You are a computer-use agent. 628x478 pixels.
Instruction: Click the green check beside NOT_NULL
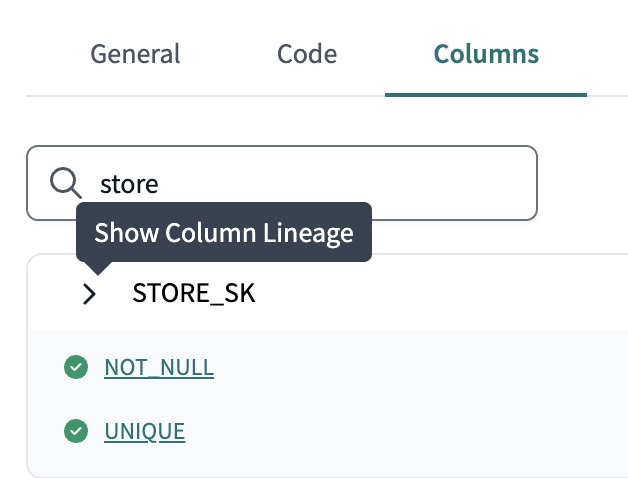coord(75,368)
